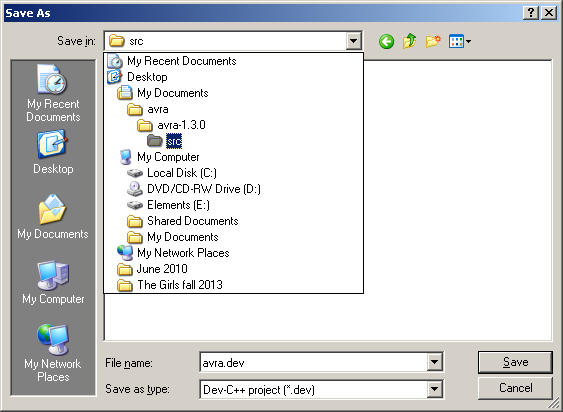Click the Shared Documents folder icon

(135, 221)
